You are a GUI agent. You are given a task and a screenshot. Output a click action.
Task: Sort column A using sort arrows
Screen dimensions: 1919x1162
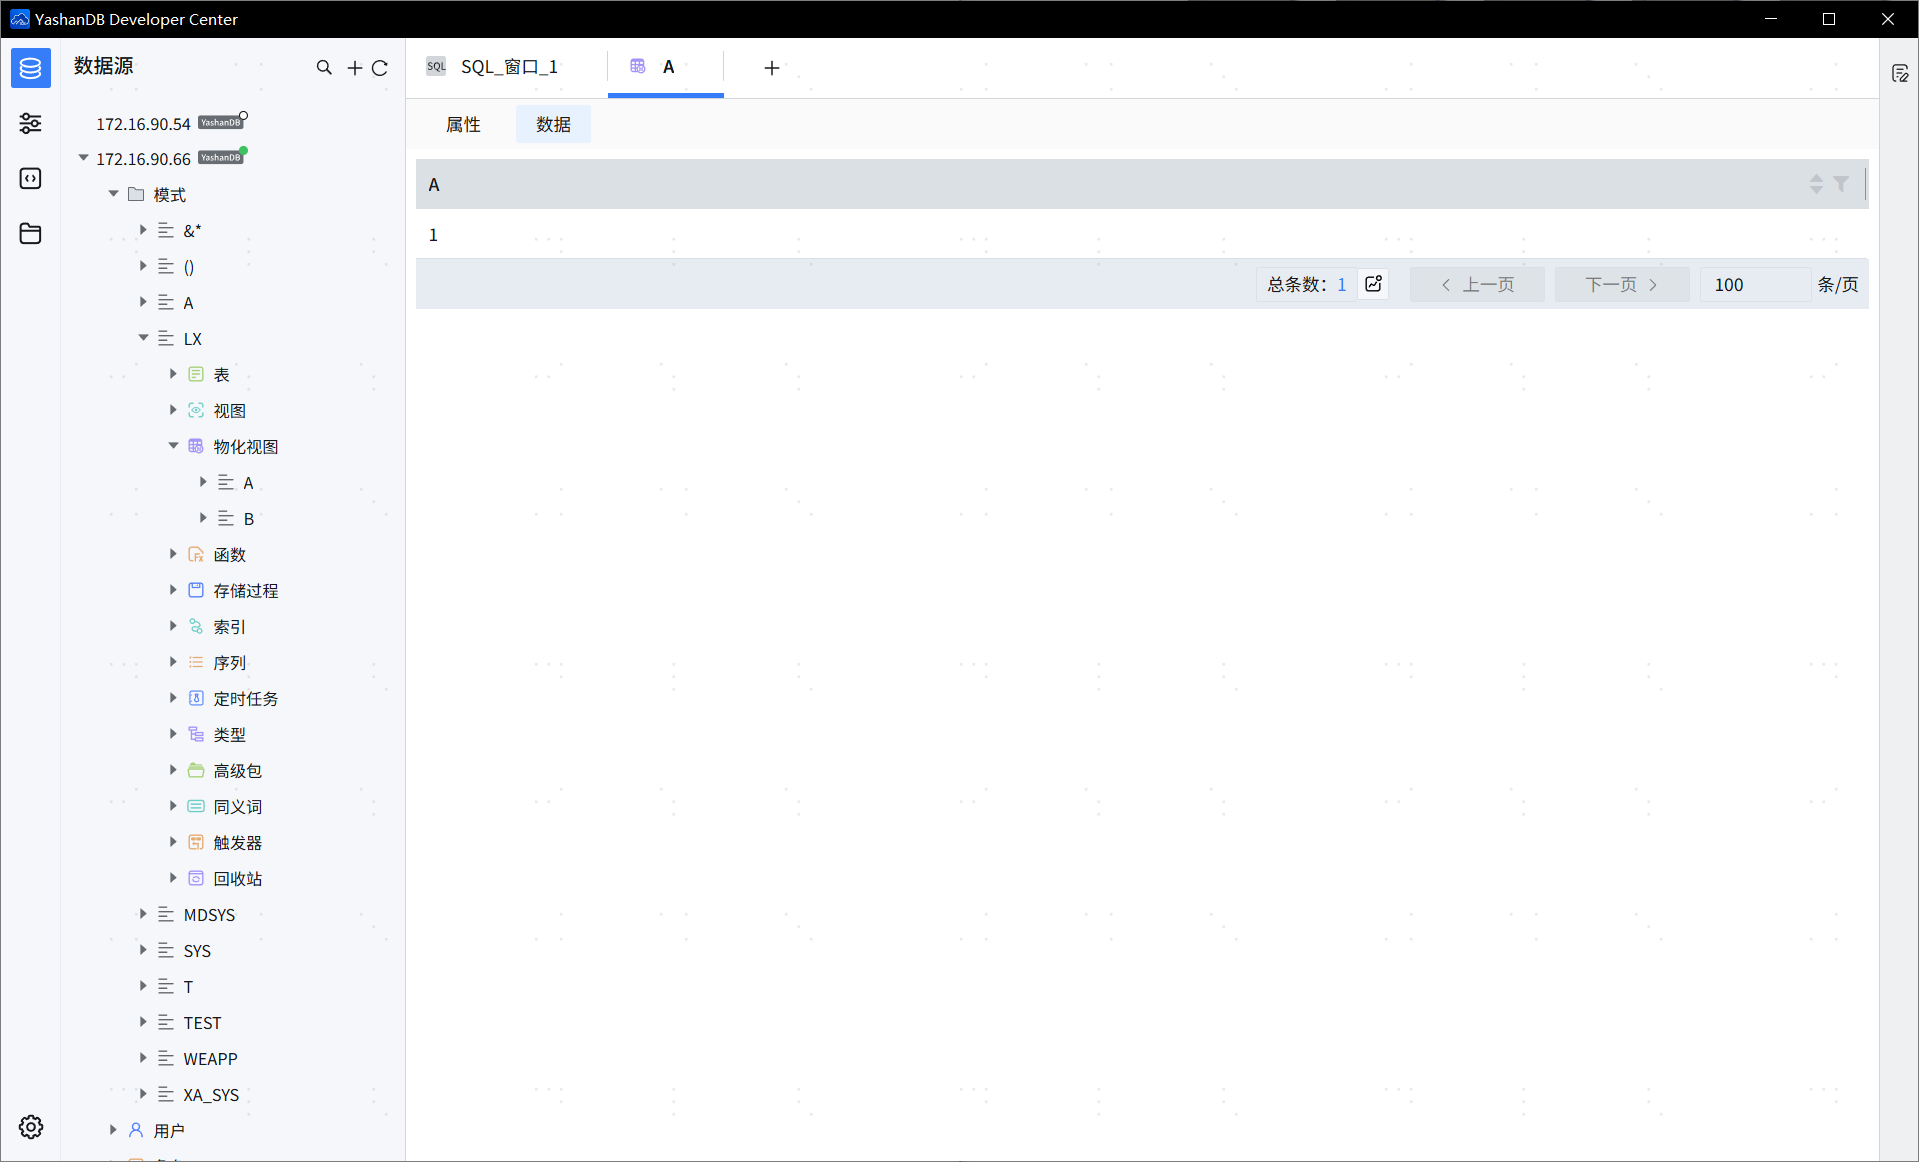pos(1816,184)
